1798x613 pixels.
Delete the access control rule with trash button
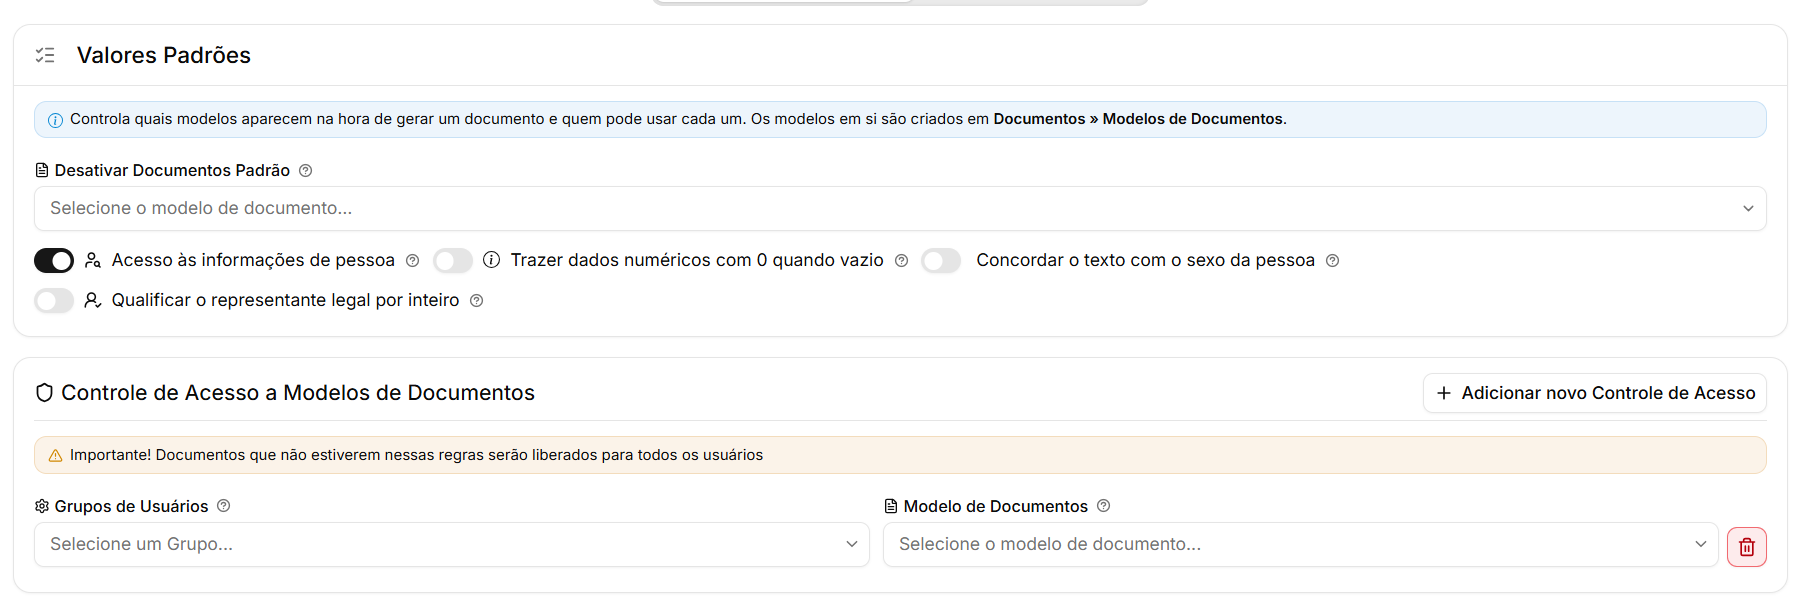pos(1747,547)
